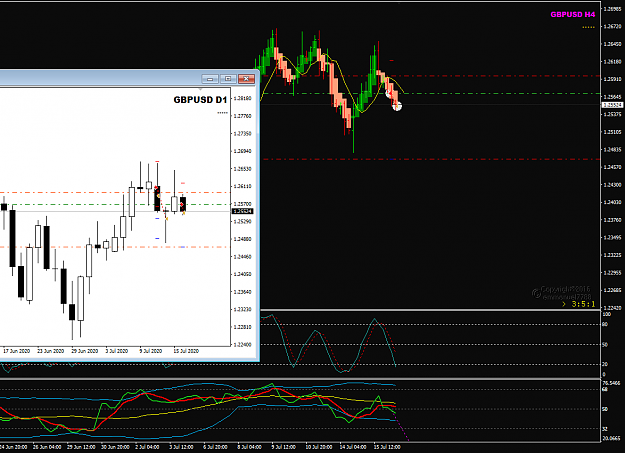Click price level 1.24460 on D1 scale
Image resolution: width=625 pixels, height=453 pixels.
pos(242,256)
